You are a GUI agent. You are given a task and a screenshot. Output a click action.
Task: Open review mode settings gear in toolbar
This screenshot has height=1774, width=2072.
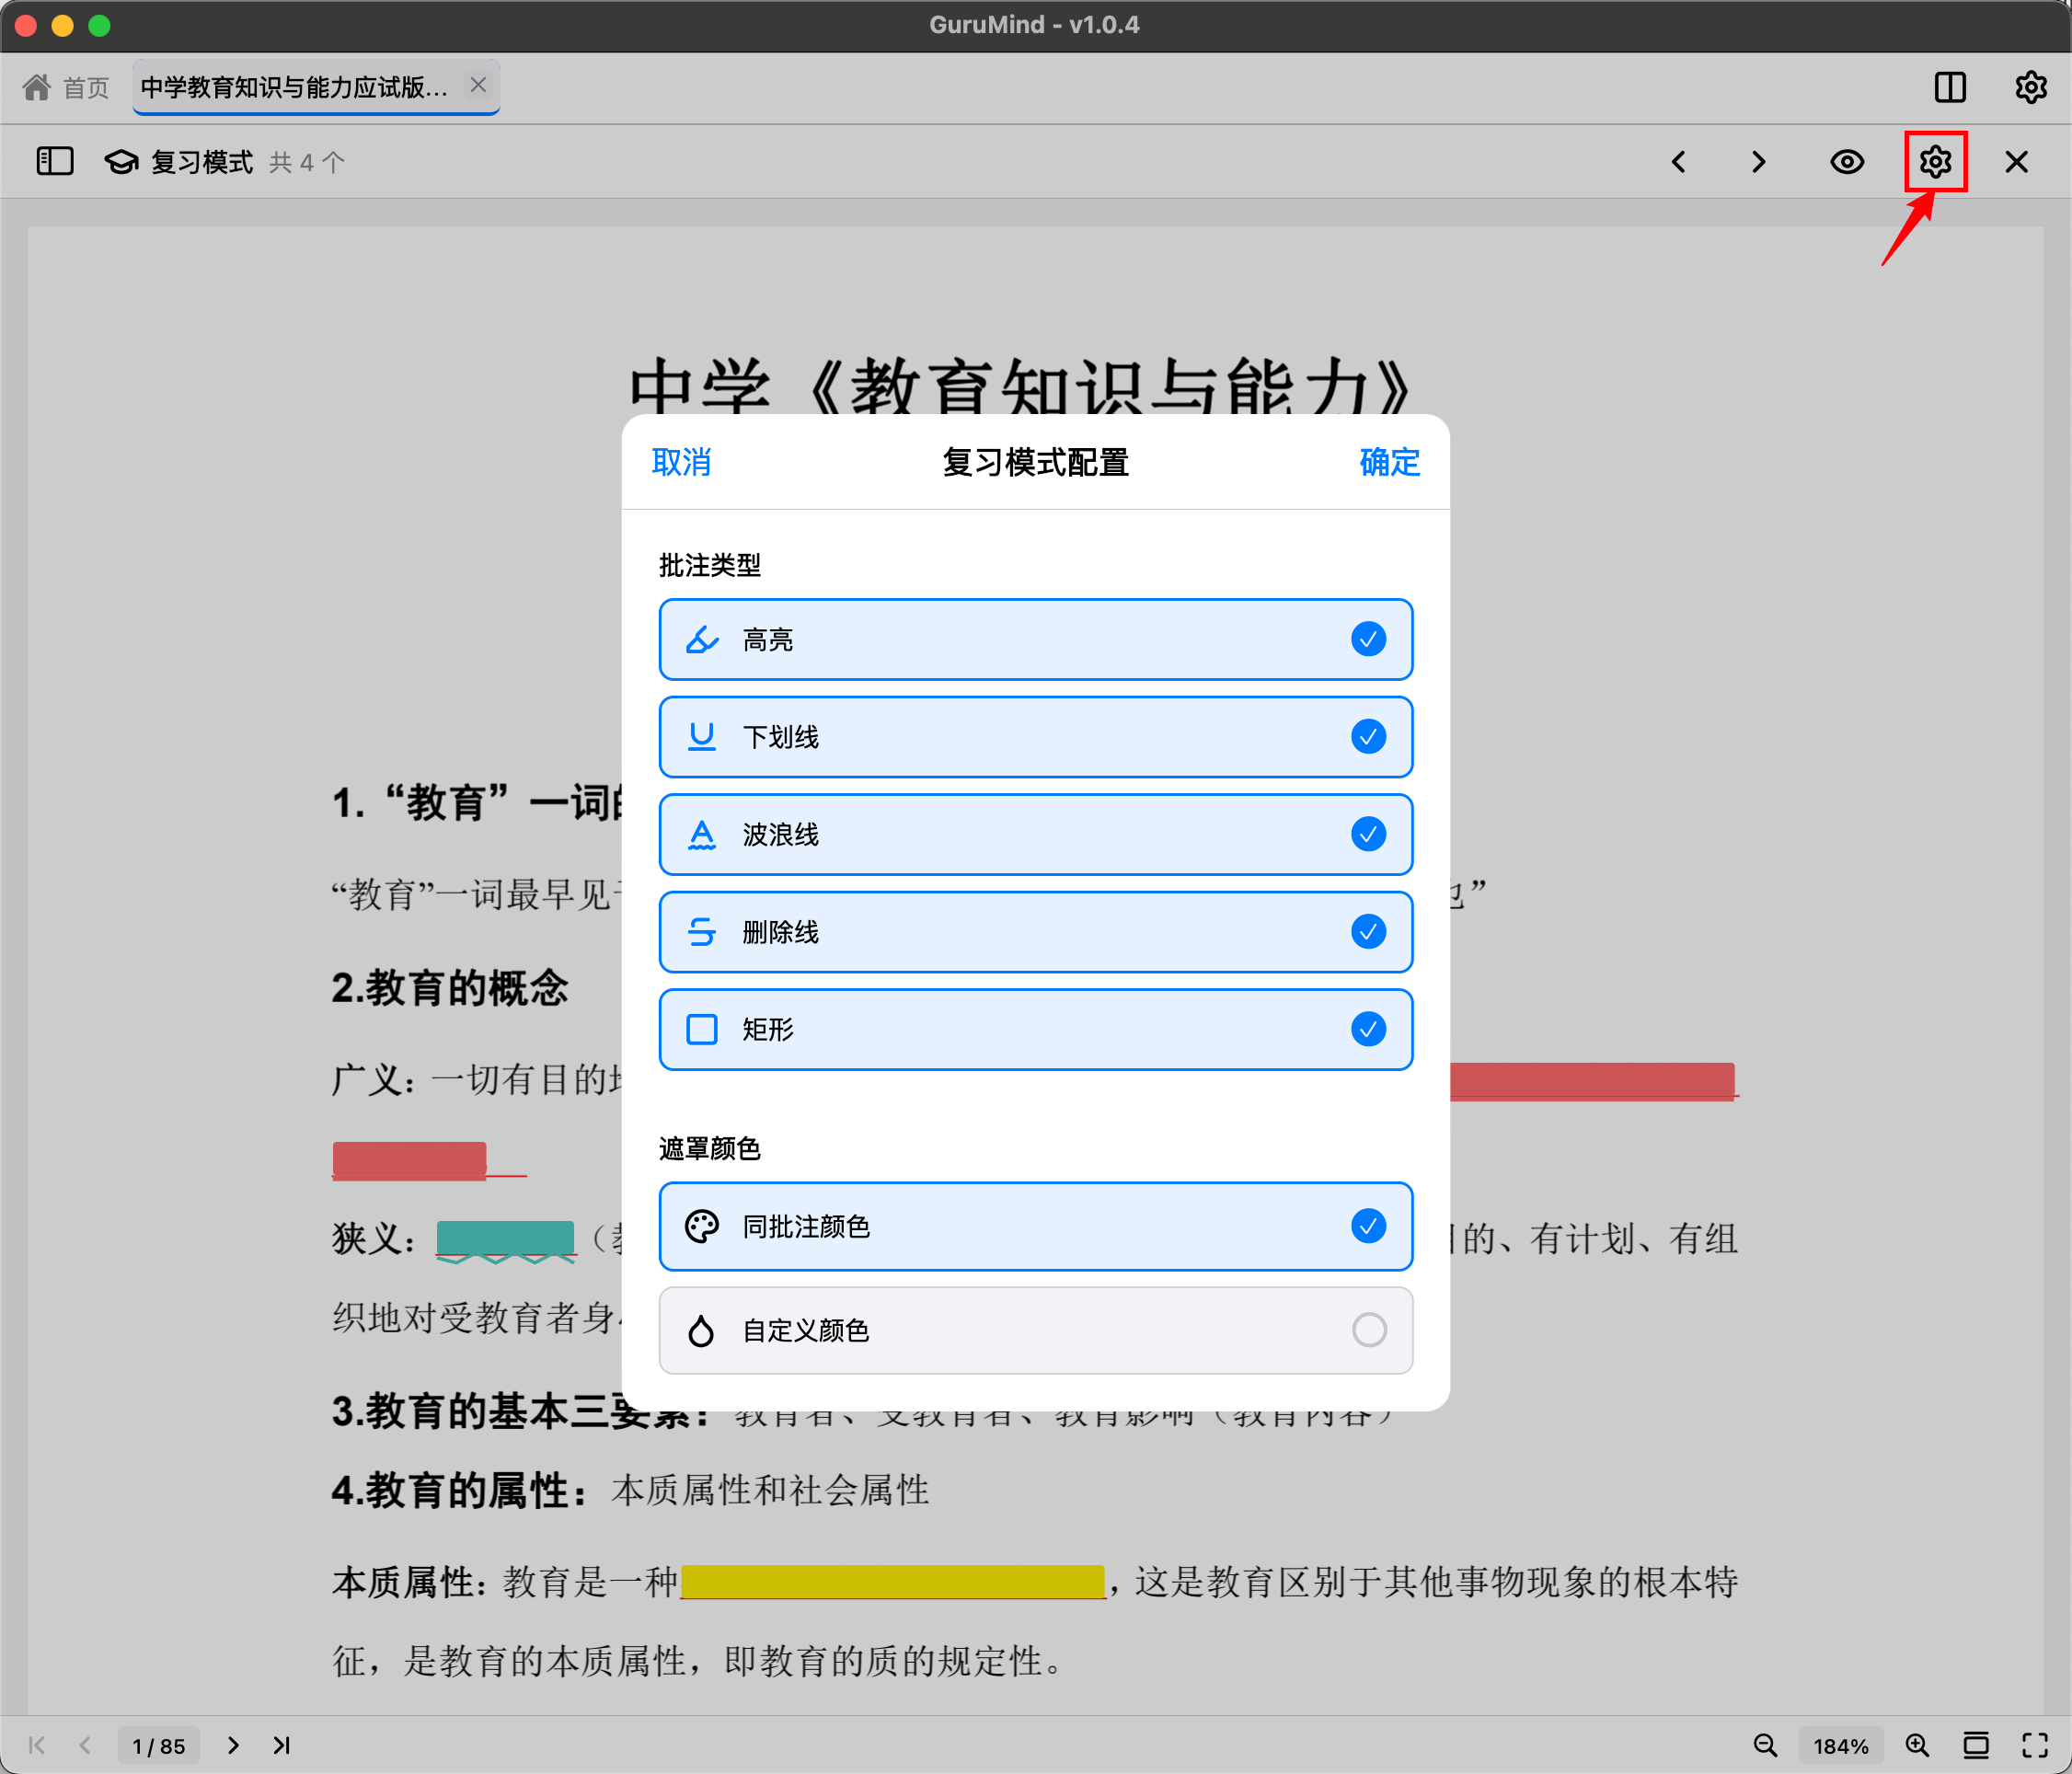1936,161
